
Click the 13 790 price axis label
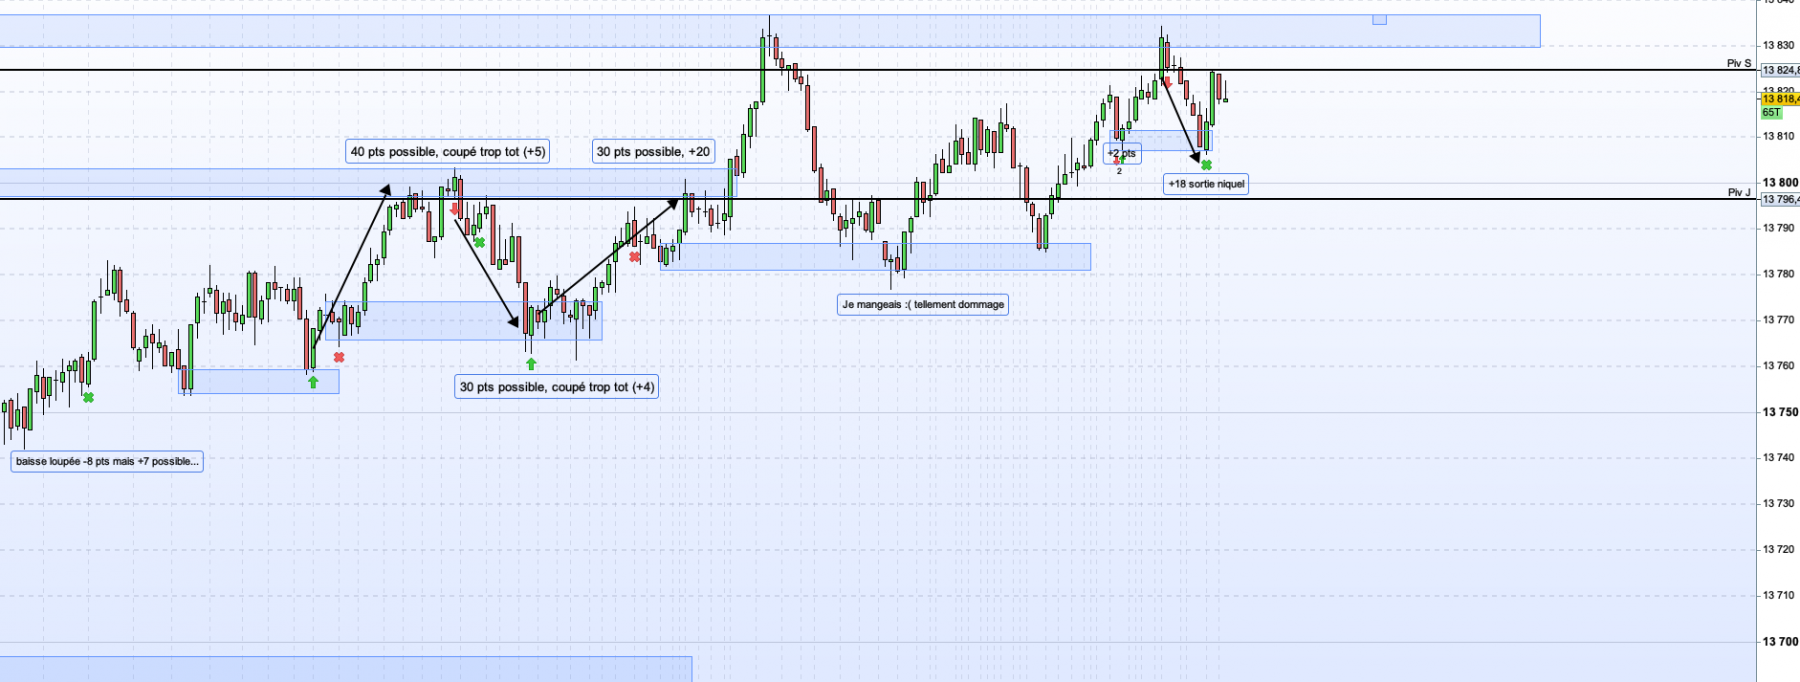[1778, 228]
